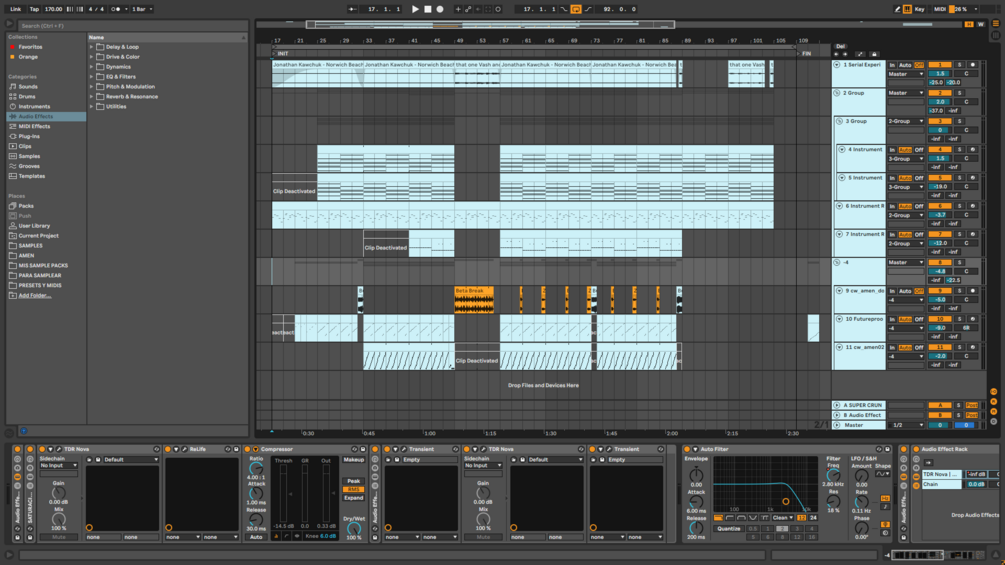The width and height of the screenshot is (1005, 565).
Task: Select Orange collection
Action: [28, 56]
